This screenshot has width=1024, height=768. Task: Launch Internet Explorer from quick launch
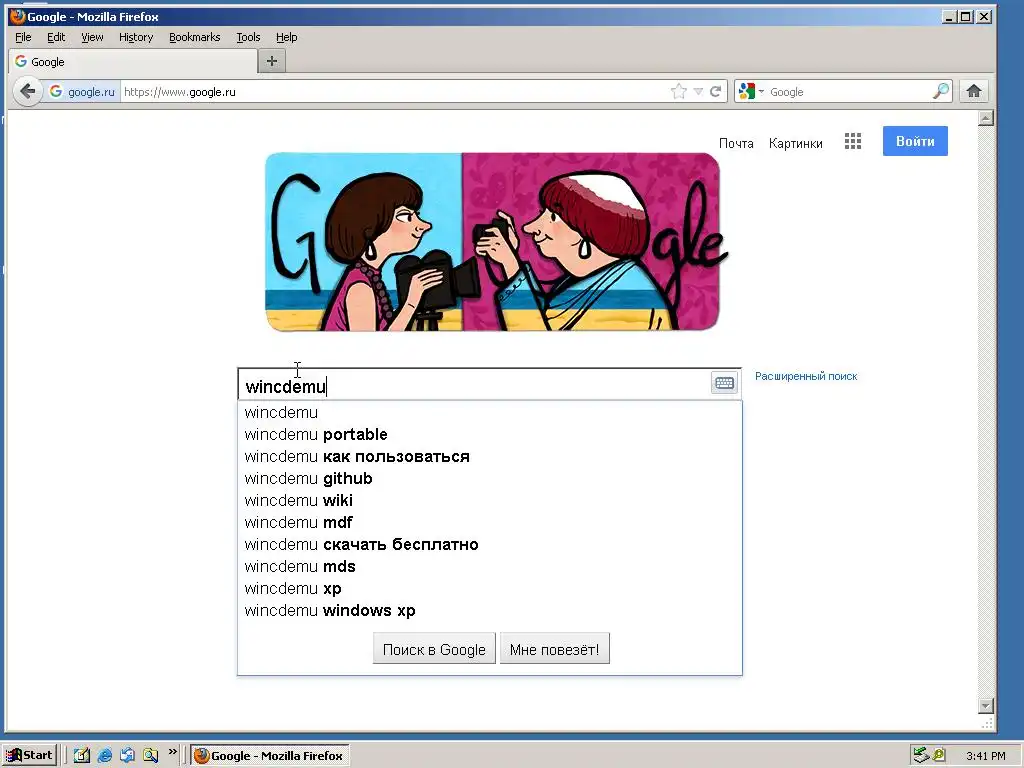click(104, 756)
